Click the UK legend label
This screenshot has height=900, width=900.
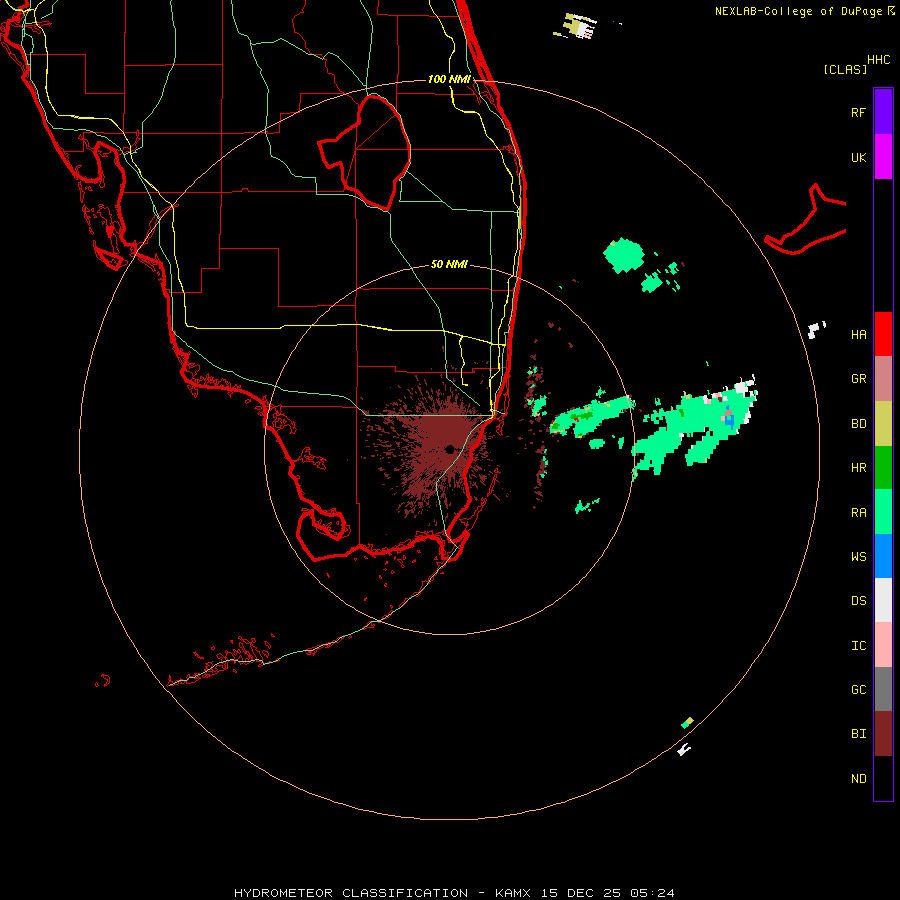click(858, 157)
